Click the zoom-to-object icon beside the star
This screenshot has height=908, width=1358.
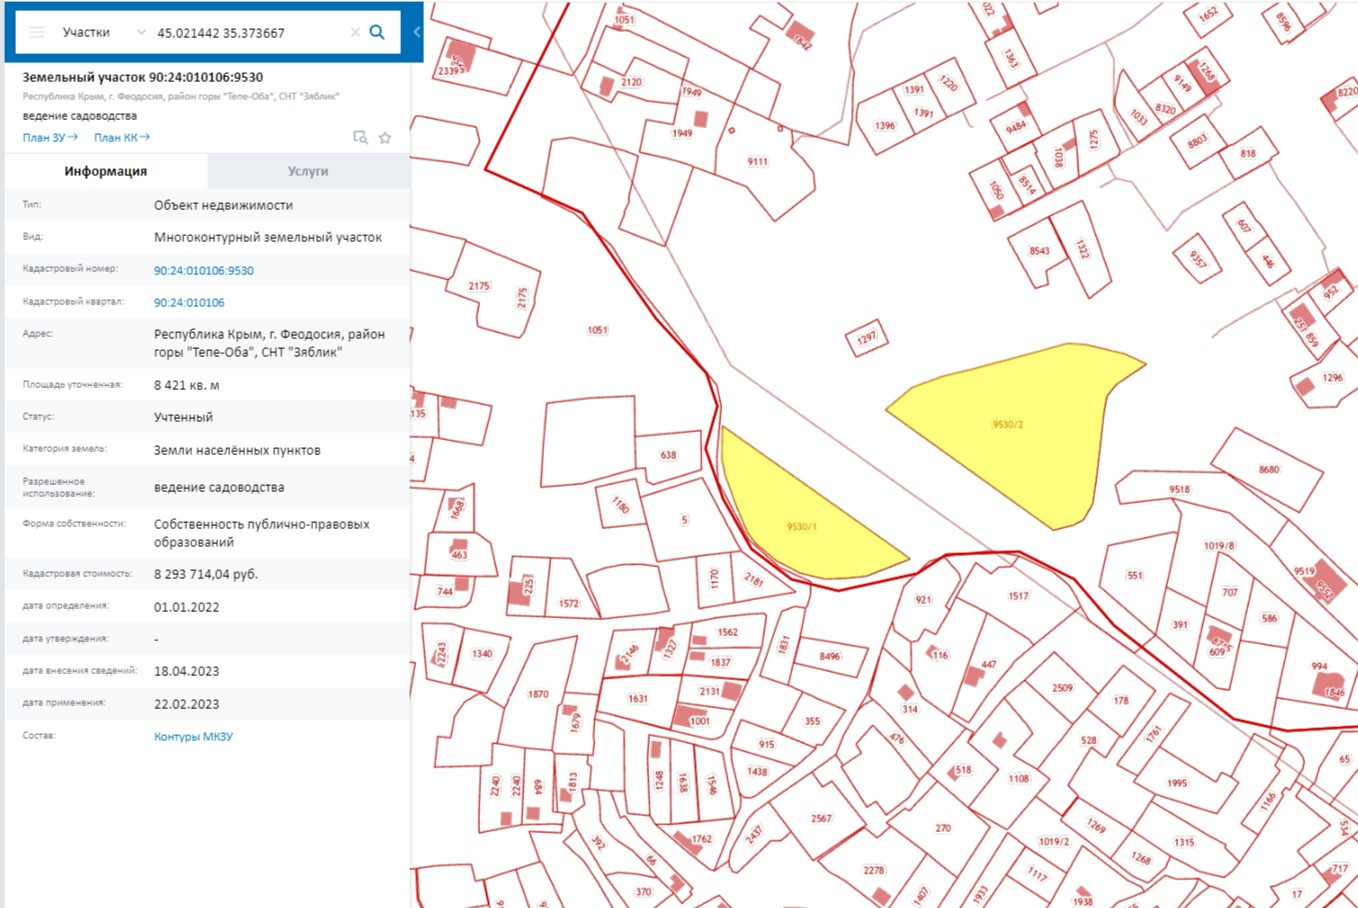tap(361, 138)
